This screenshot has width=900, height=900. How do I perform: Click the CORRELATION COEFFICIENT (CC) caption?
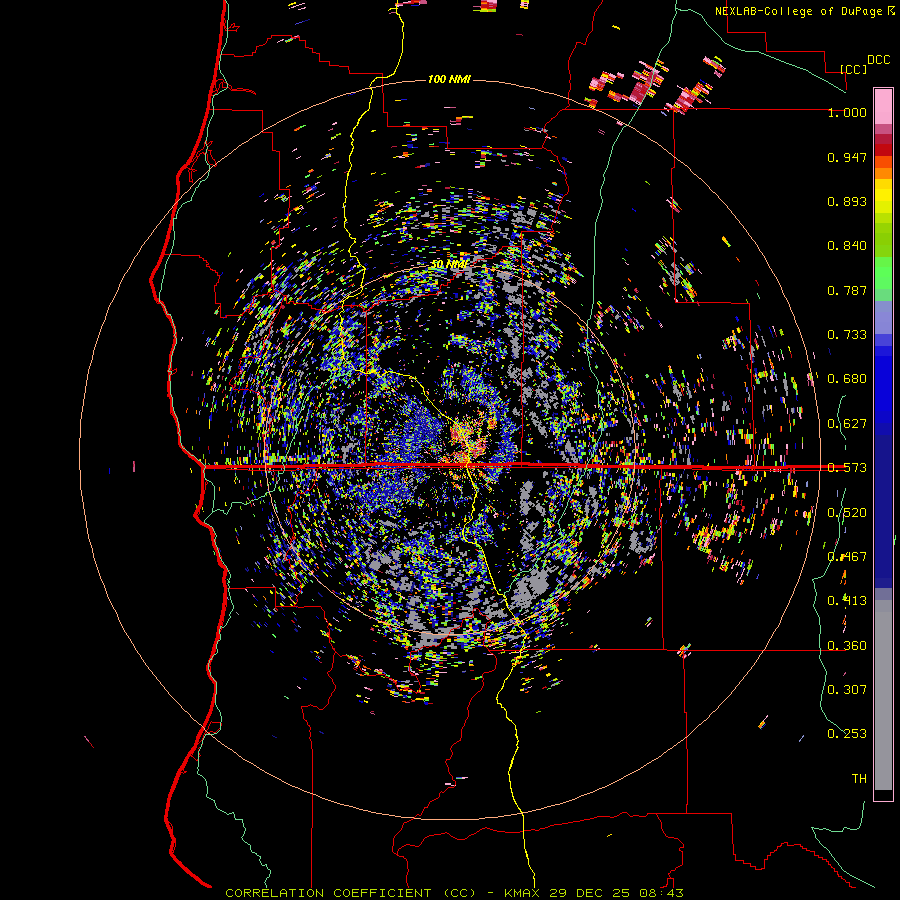[x=351, y=893]
